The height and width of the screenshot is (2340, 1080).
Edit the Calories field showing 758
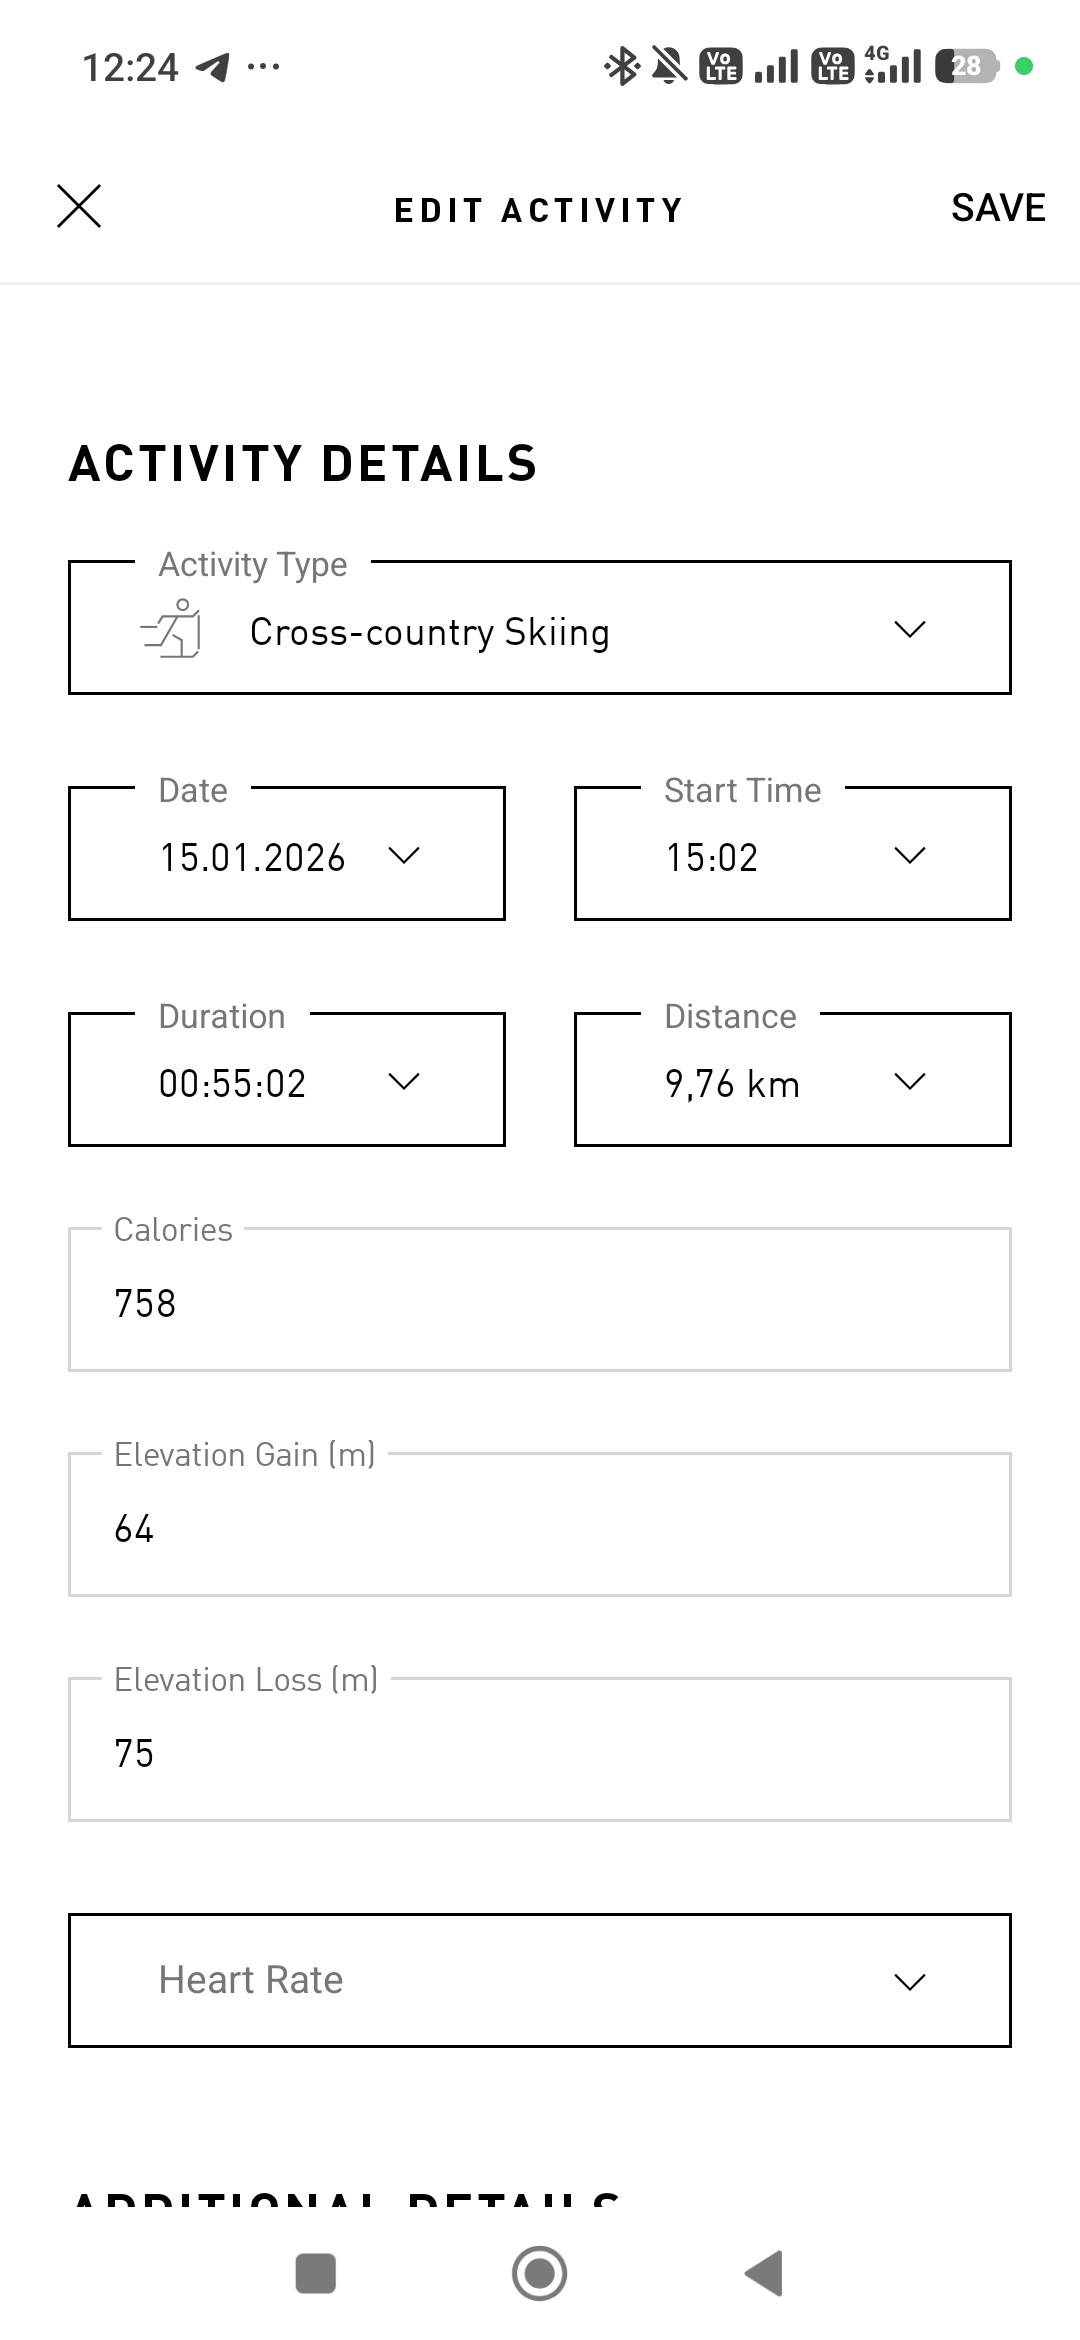point(540,1299)
